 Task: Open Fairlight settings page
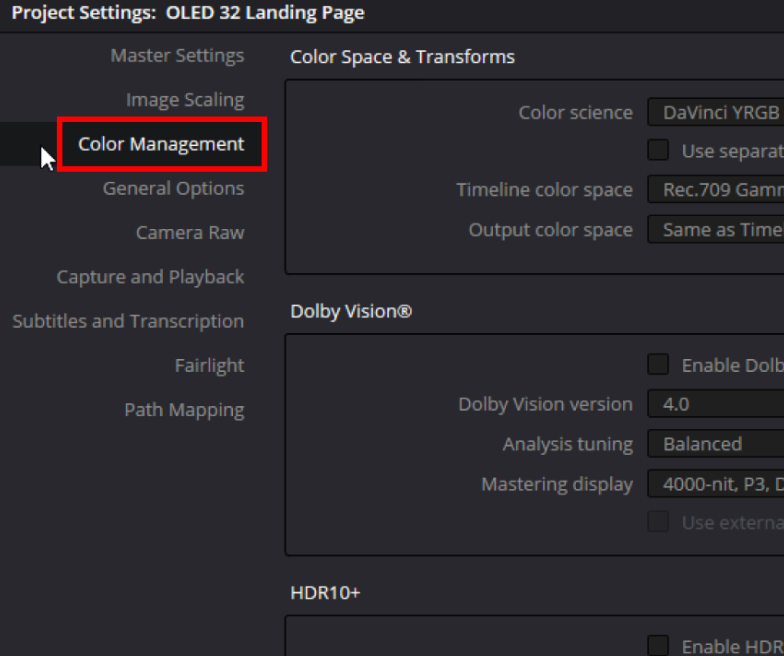[209, 366]
